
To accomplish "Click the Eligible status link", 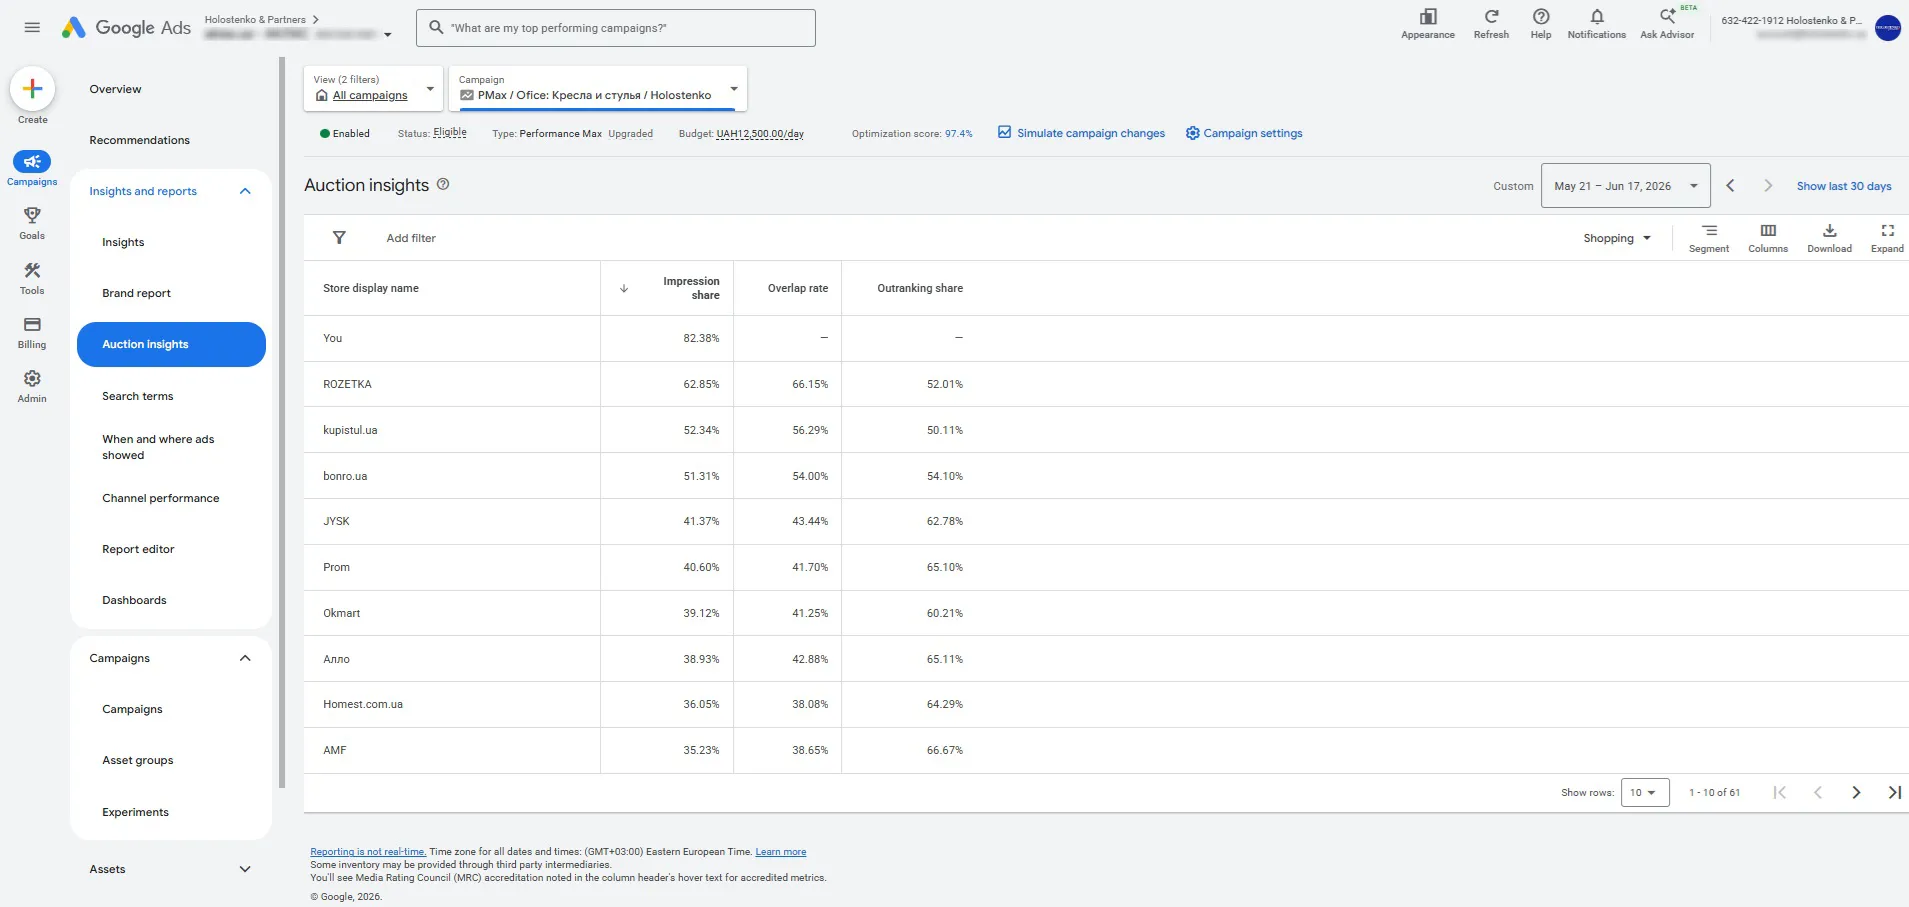I will [x=450, y=132].
